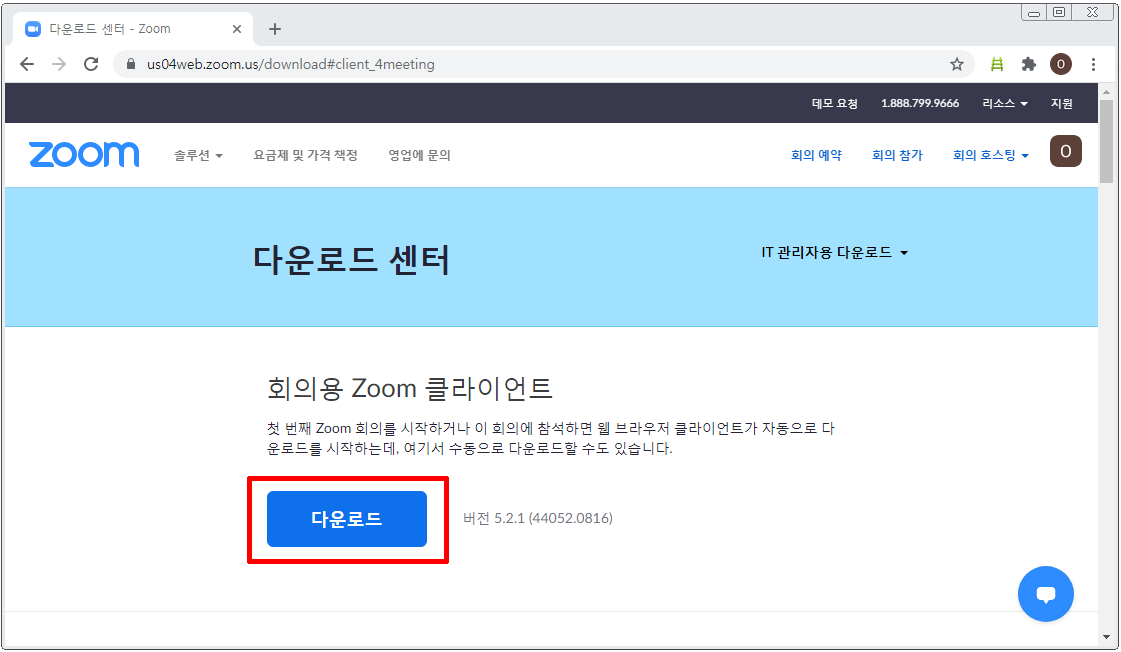Image resolution: width=1121 pixels, height=652 pixels.
Task: View site info via the lock icon
Action: tap(131, 64)
